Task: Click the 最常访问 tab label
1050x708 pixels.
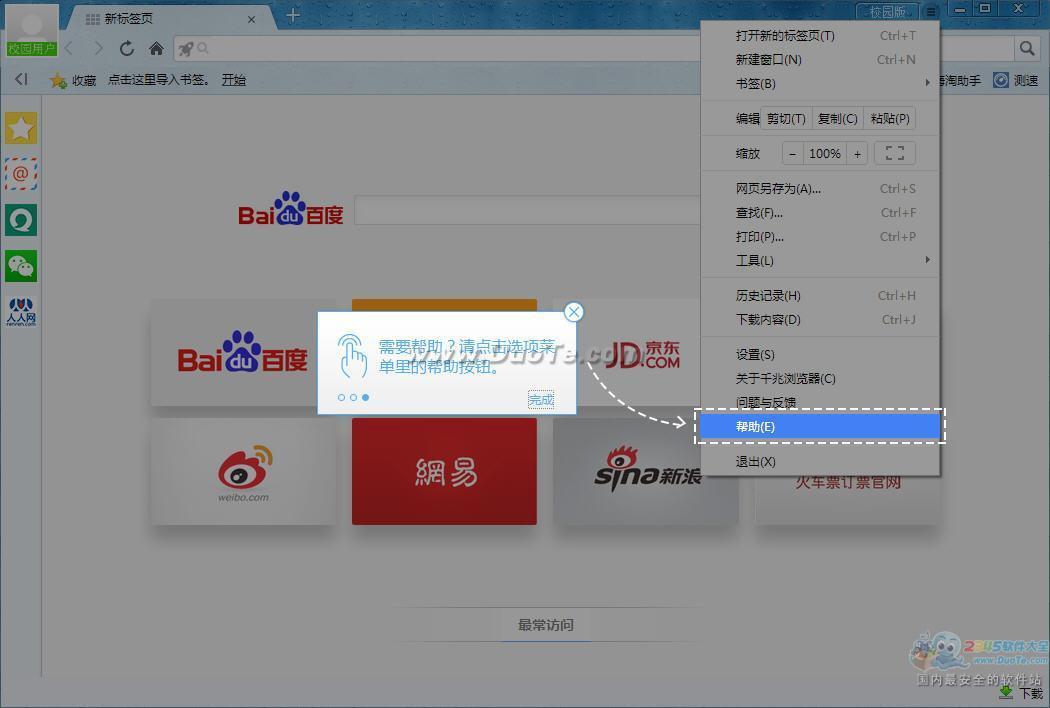Action: 546,625
